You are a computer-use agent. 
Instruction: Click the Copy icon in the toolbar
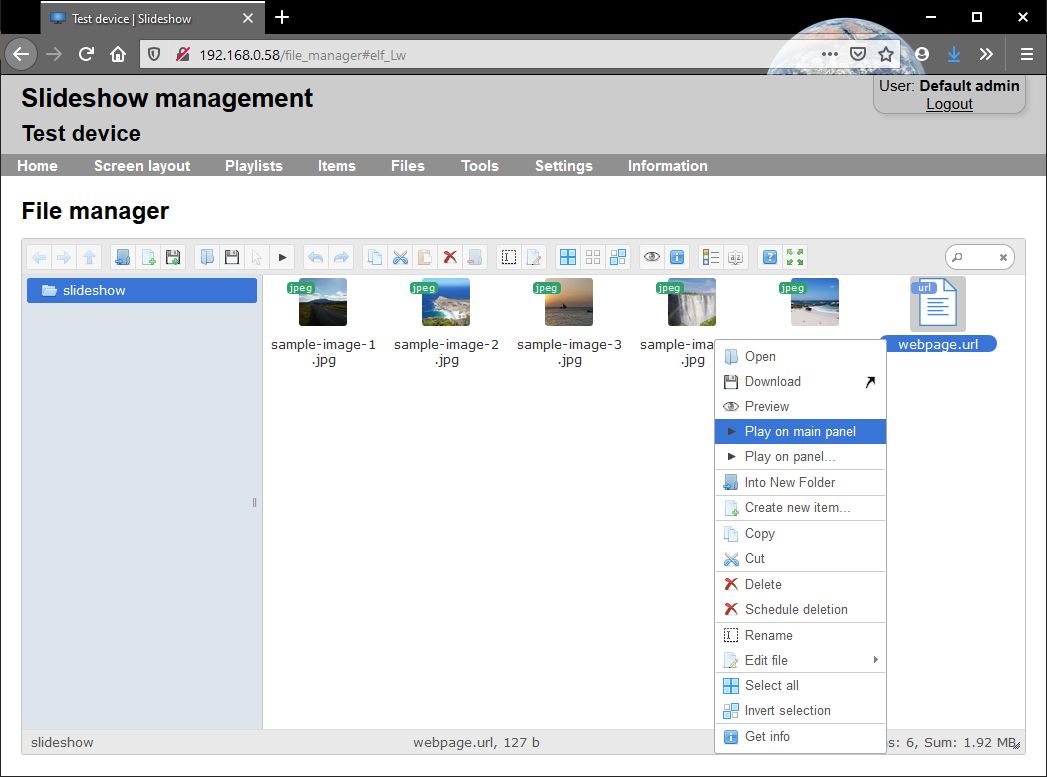(375, 258)
